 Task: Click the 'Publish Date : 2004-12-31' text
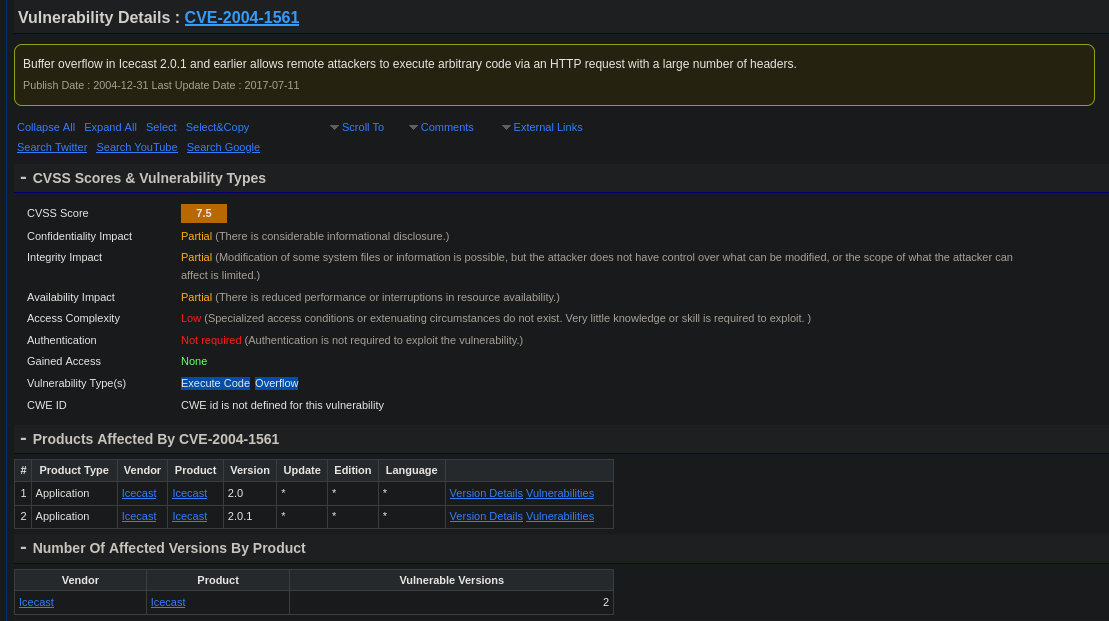pyautogui.click(x=86, y=85)
